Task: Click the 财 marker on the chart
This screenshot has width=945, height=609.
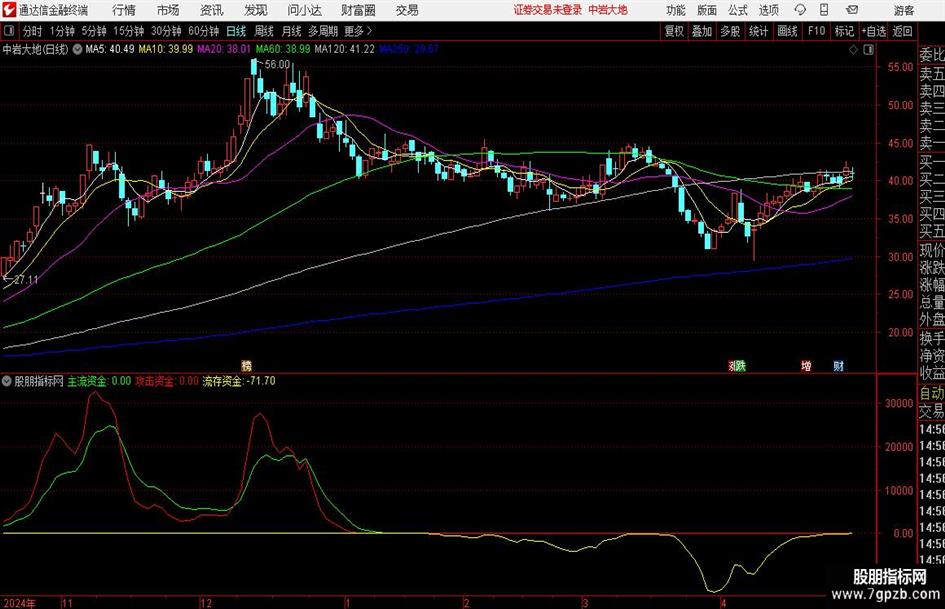Action: pyautogui.click(x=838, y=365)
